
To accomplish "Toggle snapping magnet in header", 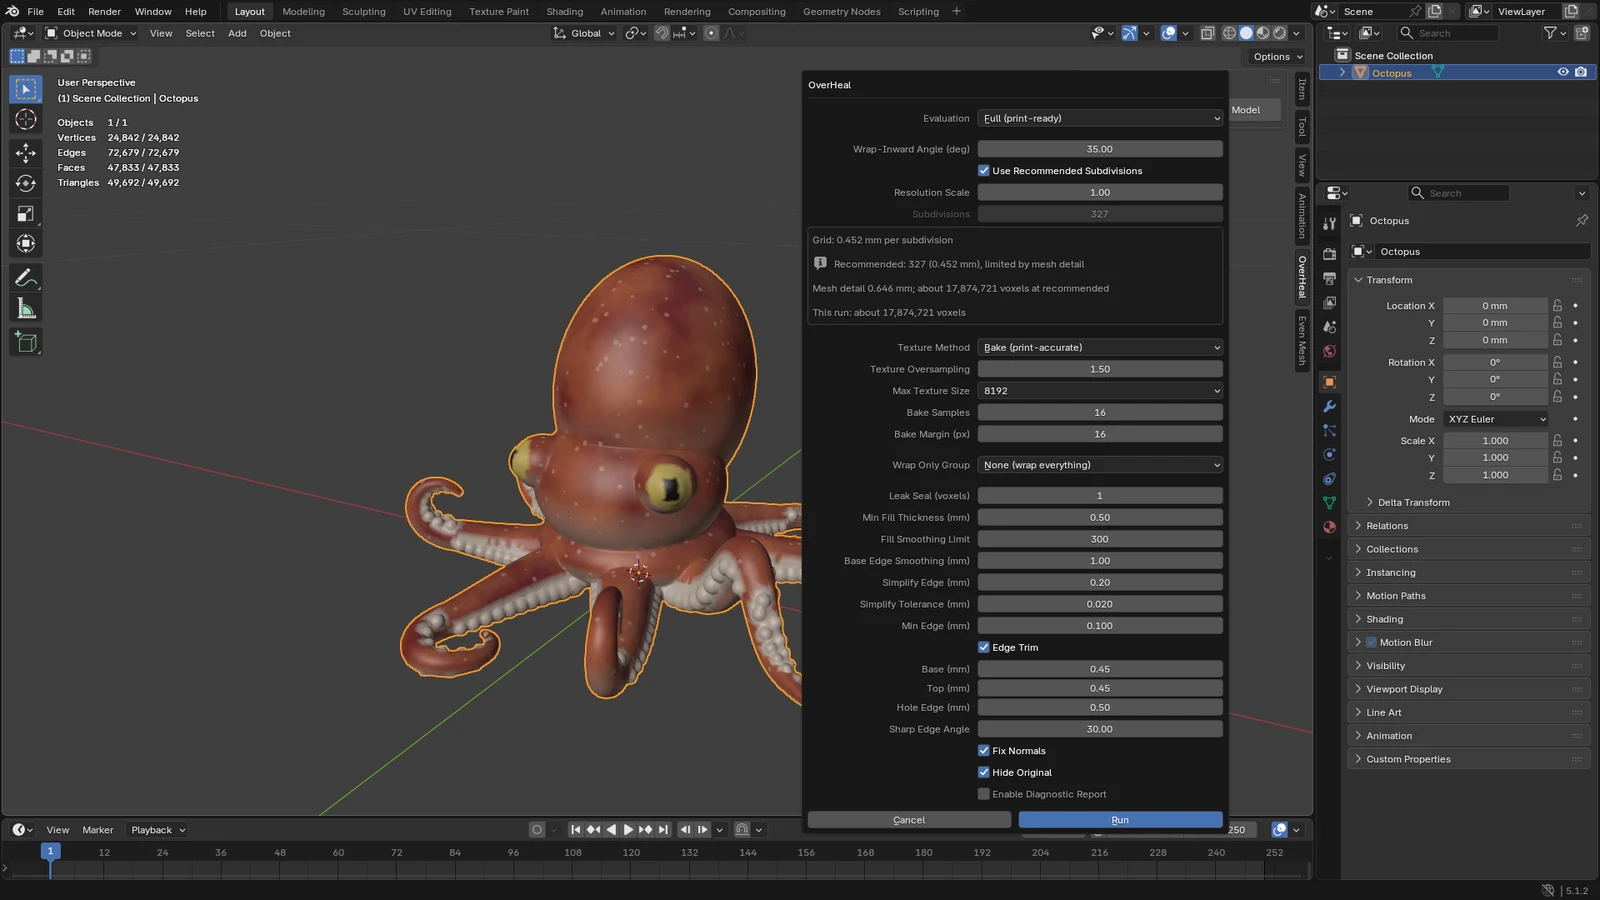I will [x=661, y=33].
